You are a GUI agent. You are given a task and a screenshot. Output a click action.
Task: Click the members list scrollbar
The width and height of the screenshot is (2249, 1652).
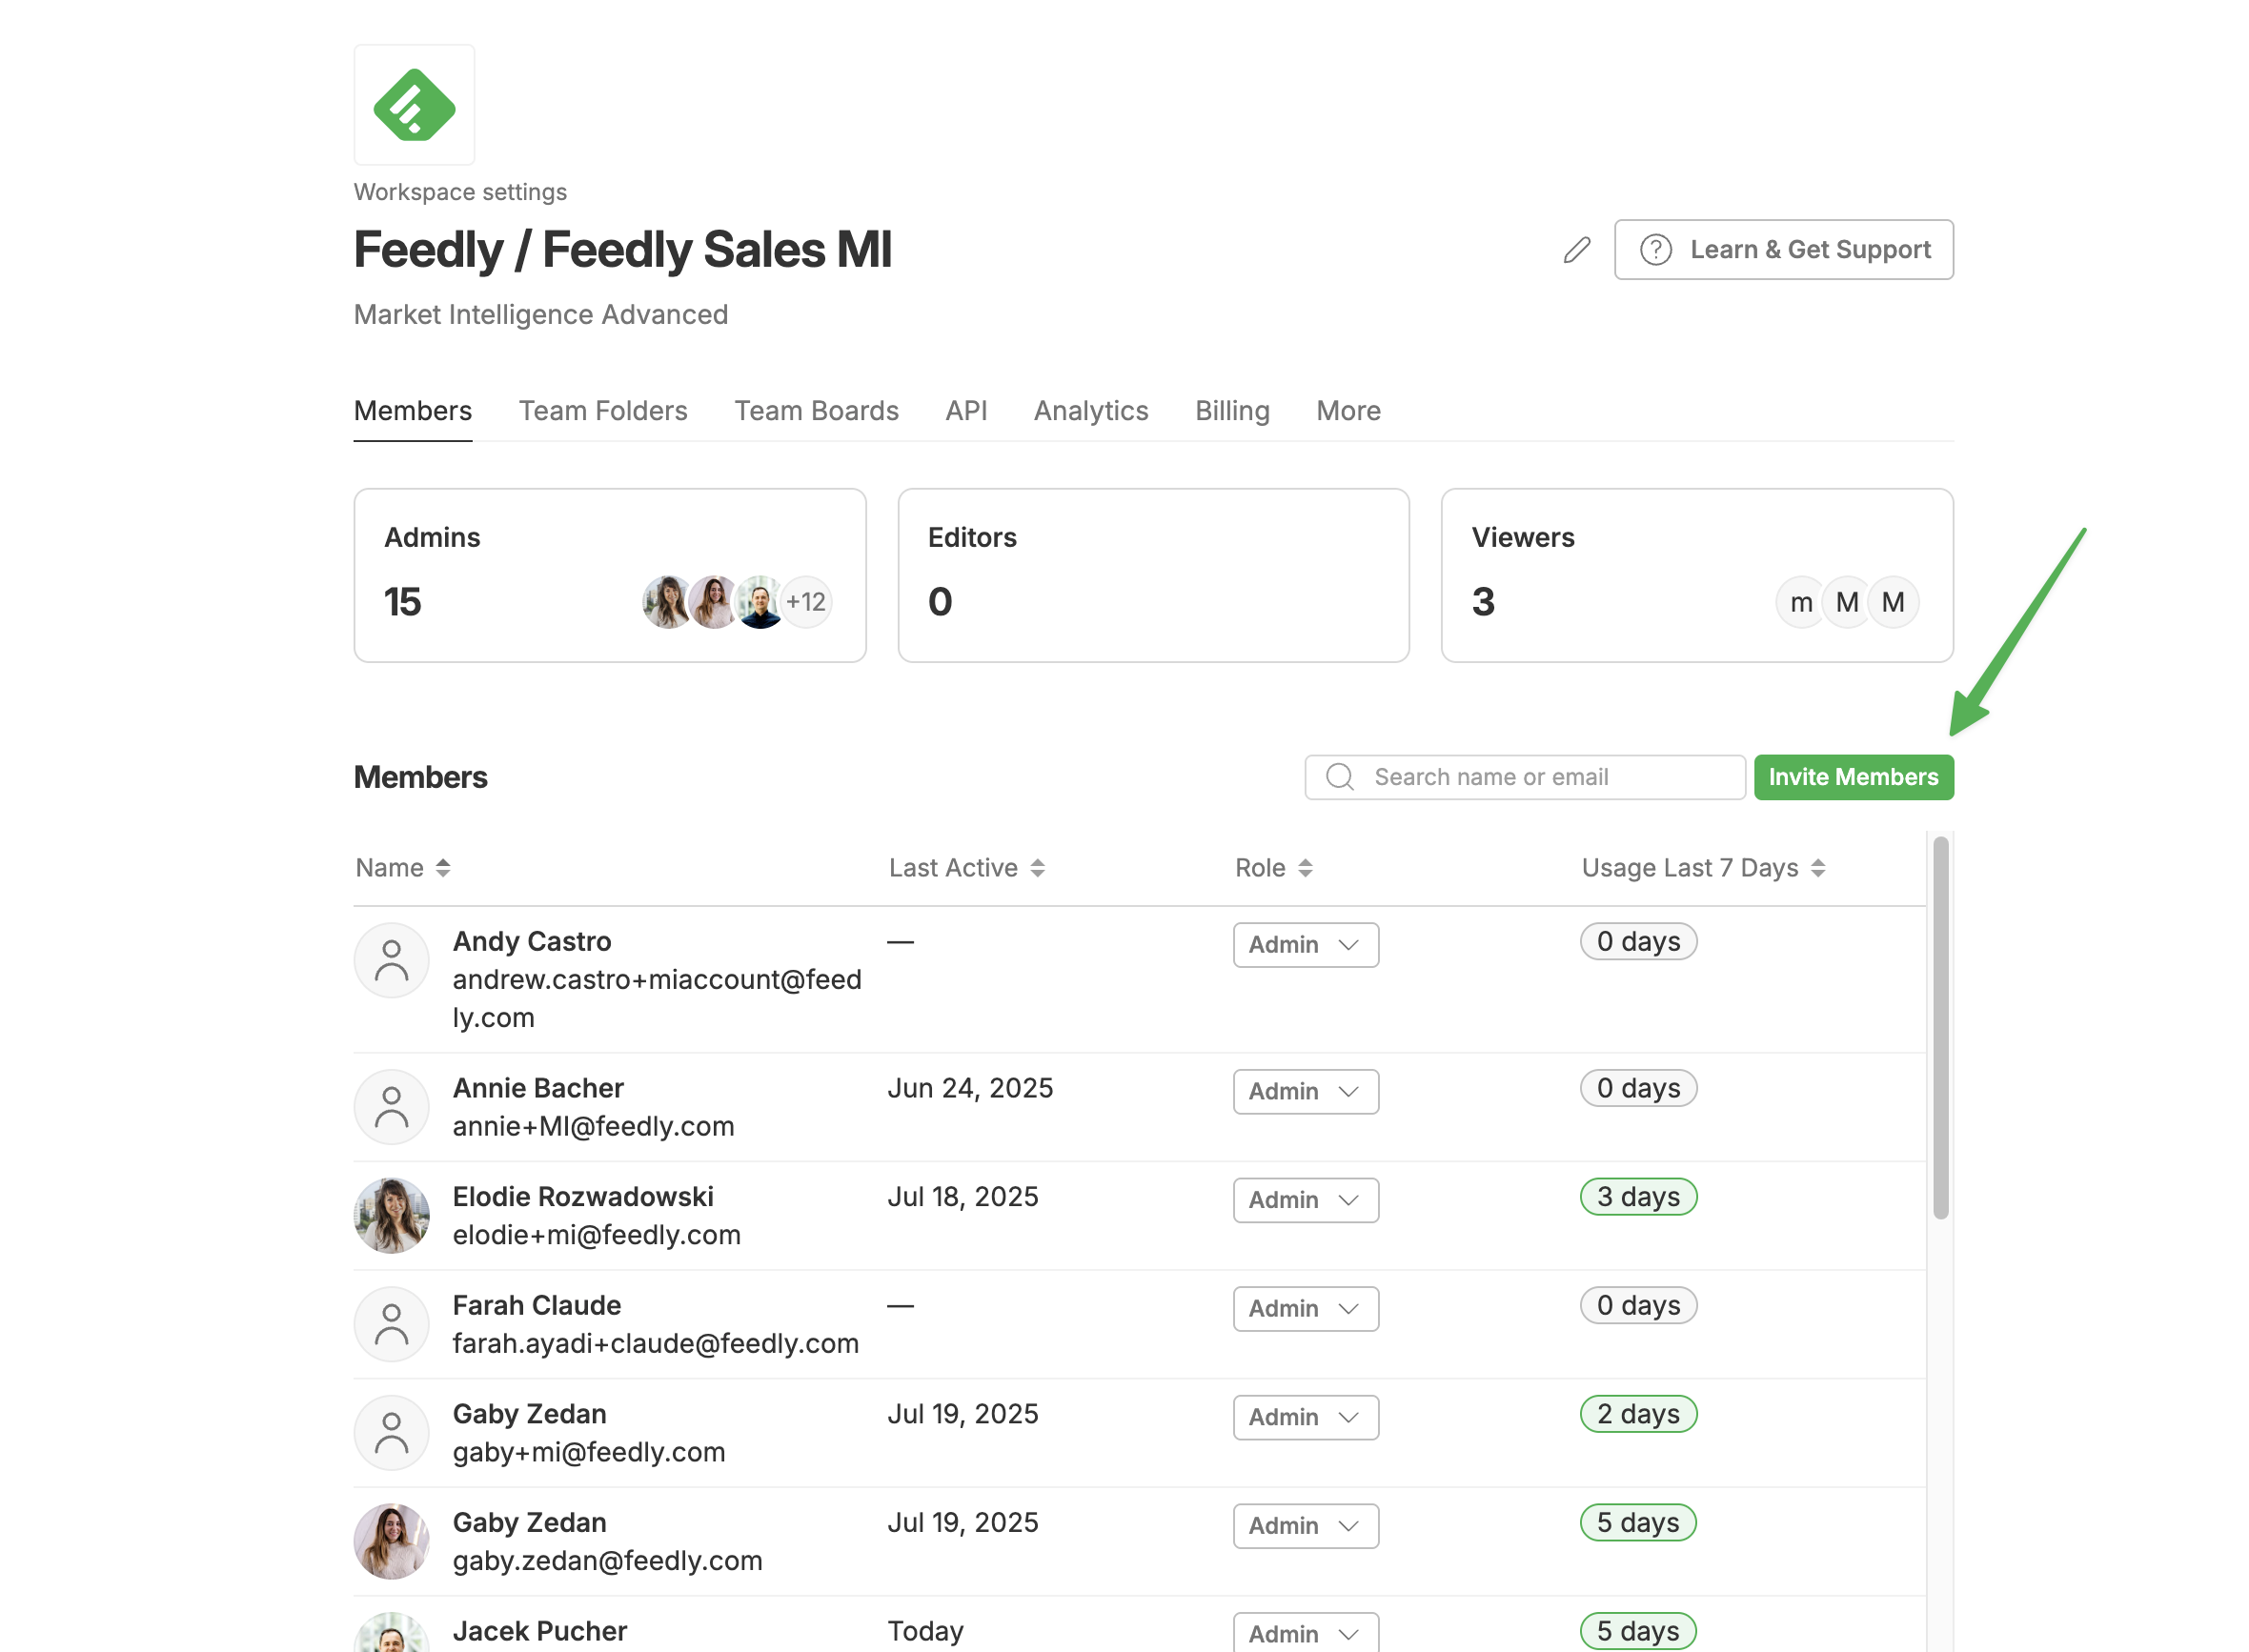1940,1027
